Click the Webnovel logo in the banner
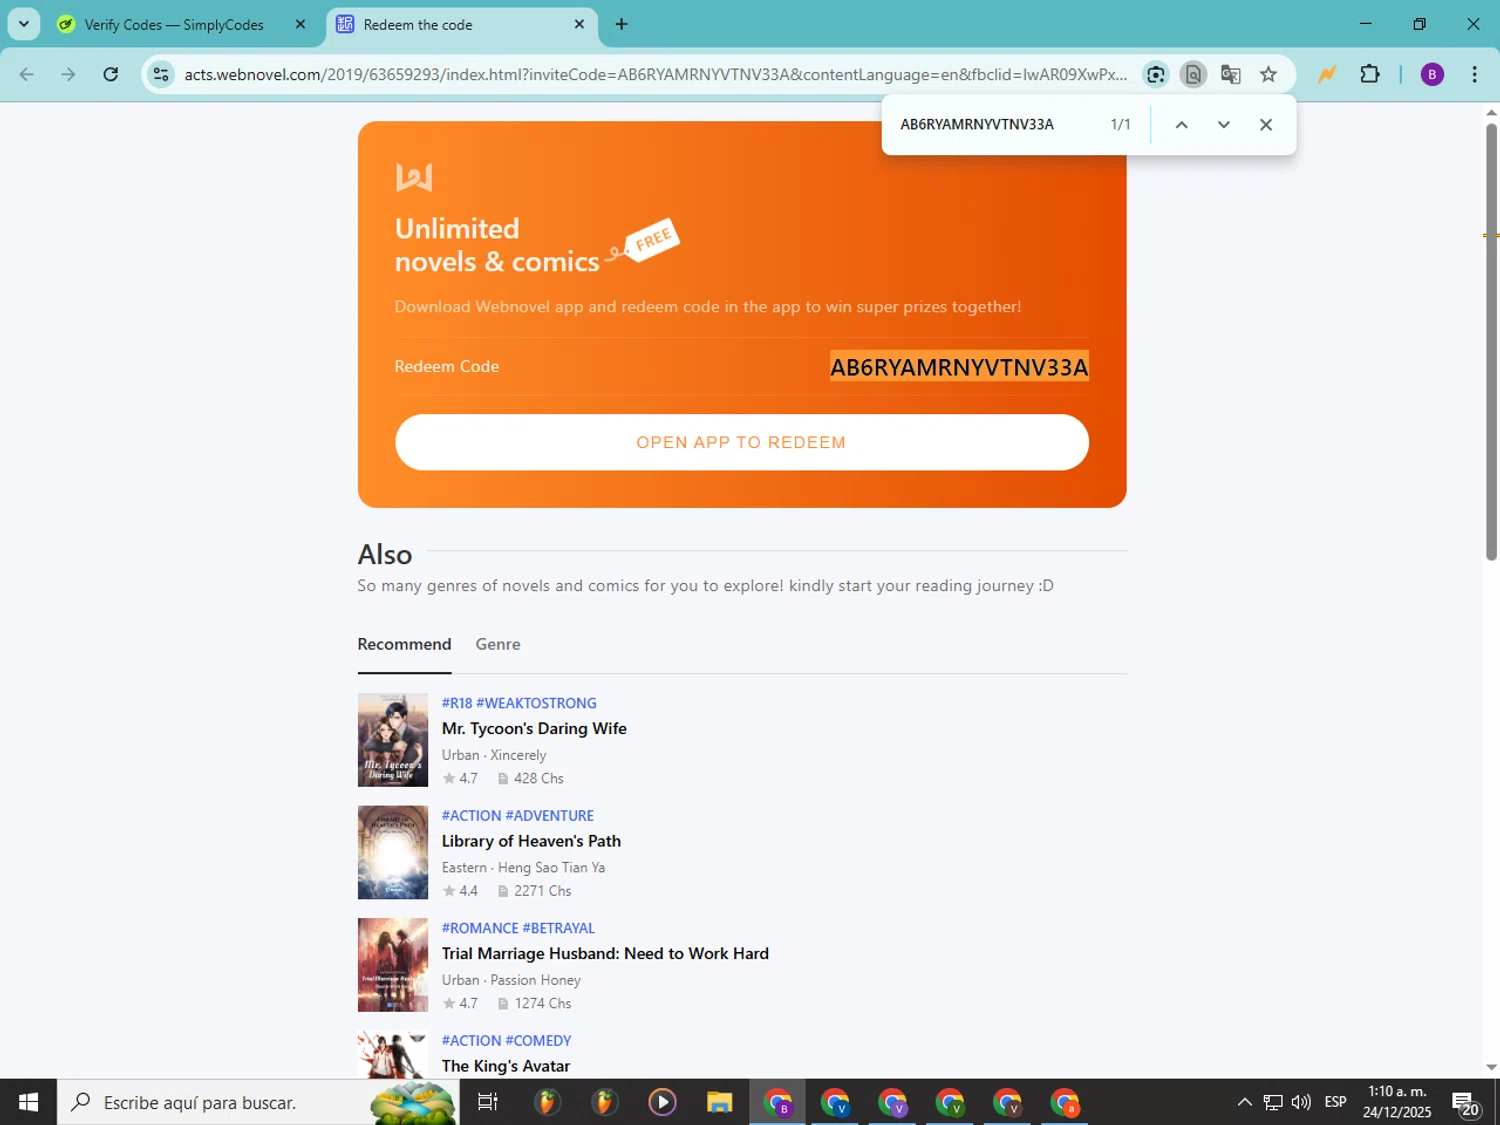This screenshot has width=1500, height=1125. (x=414, y=177)
